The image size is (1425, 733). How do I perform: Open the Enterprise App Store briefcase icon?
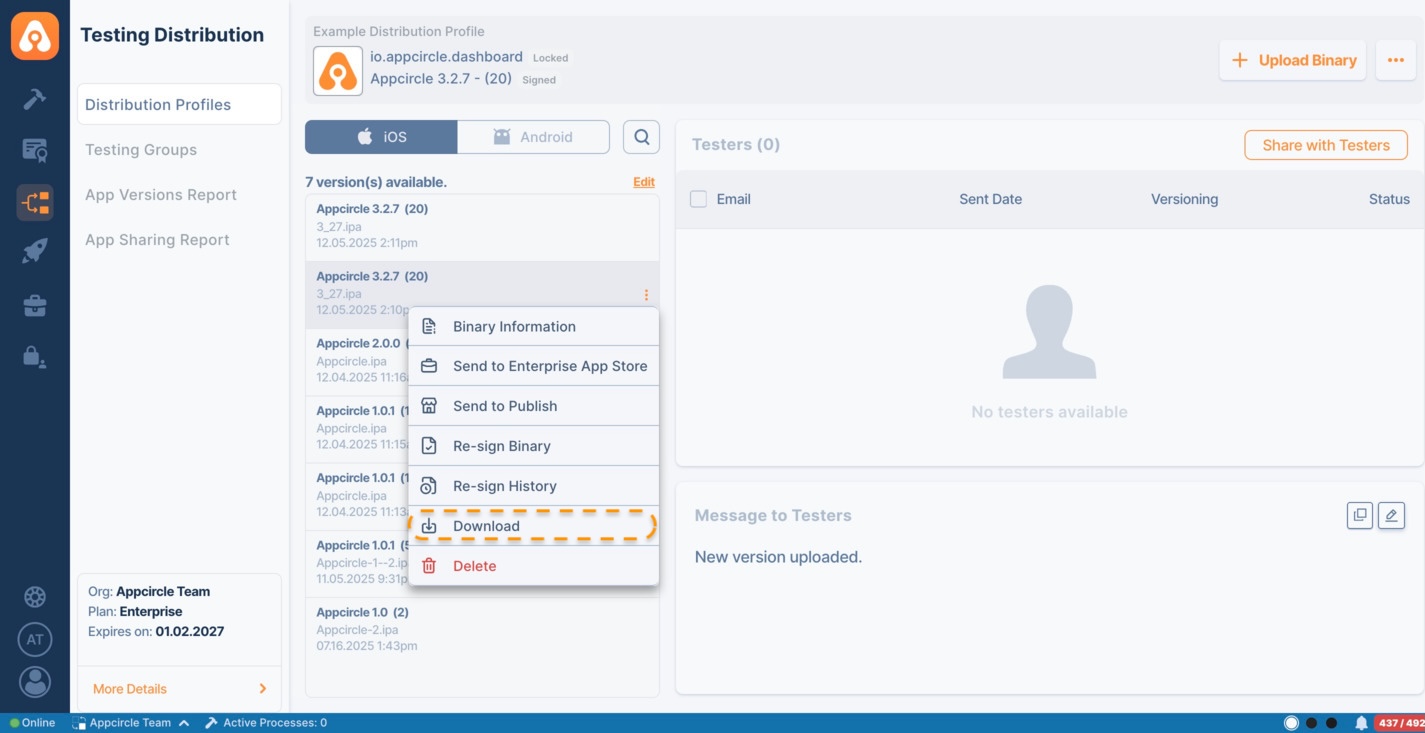pos(35,305)
